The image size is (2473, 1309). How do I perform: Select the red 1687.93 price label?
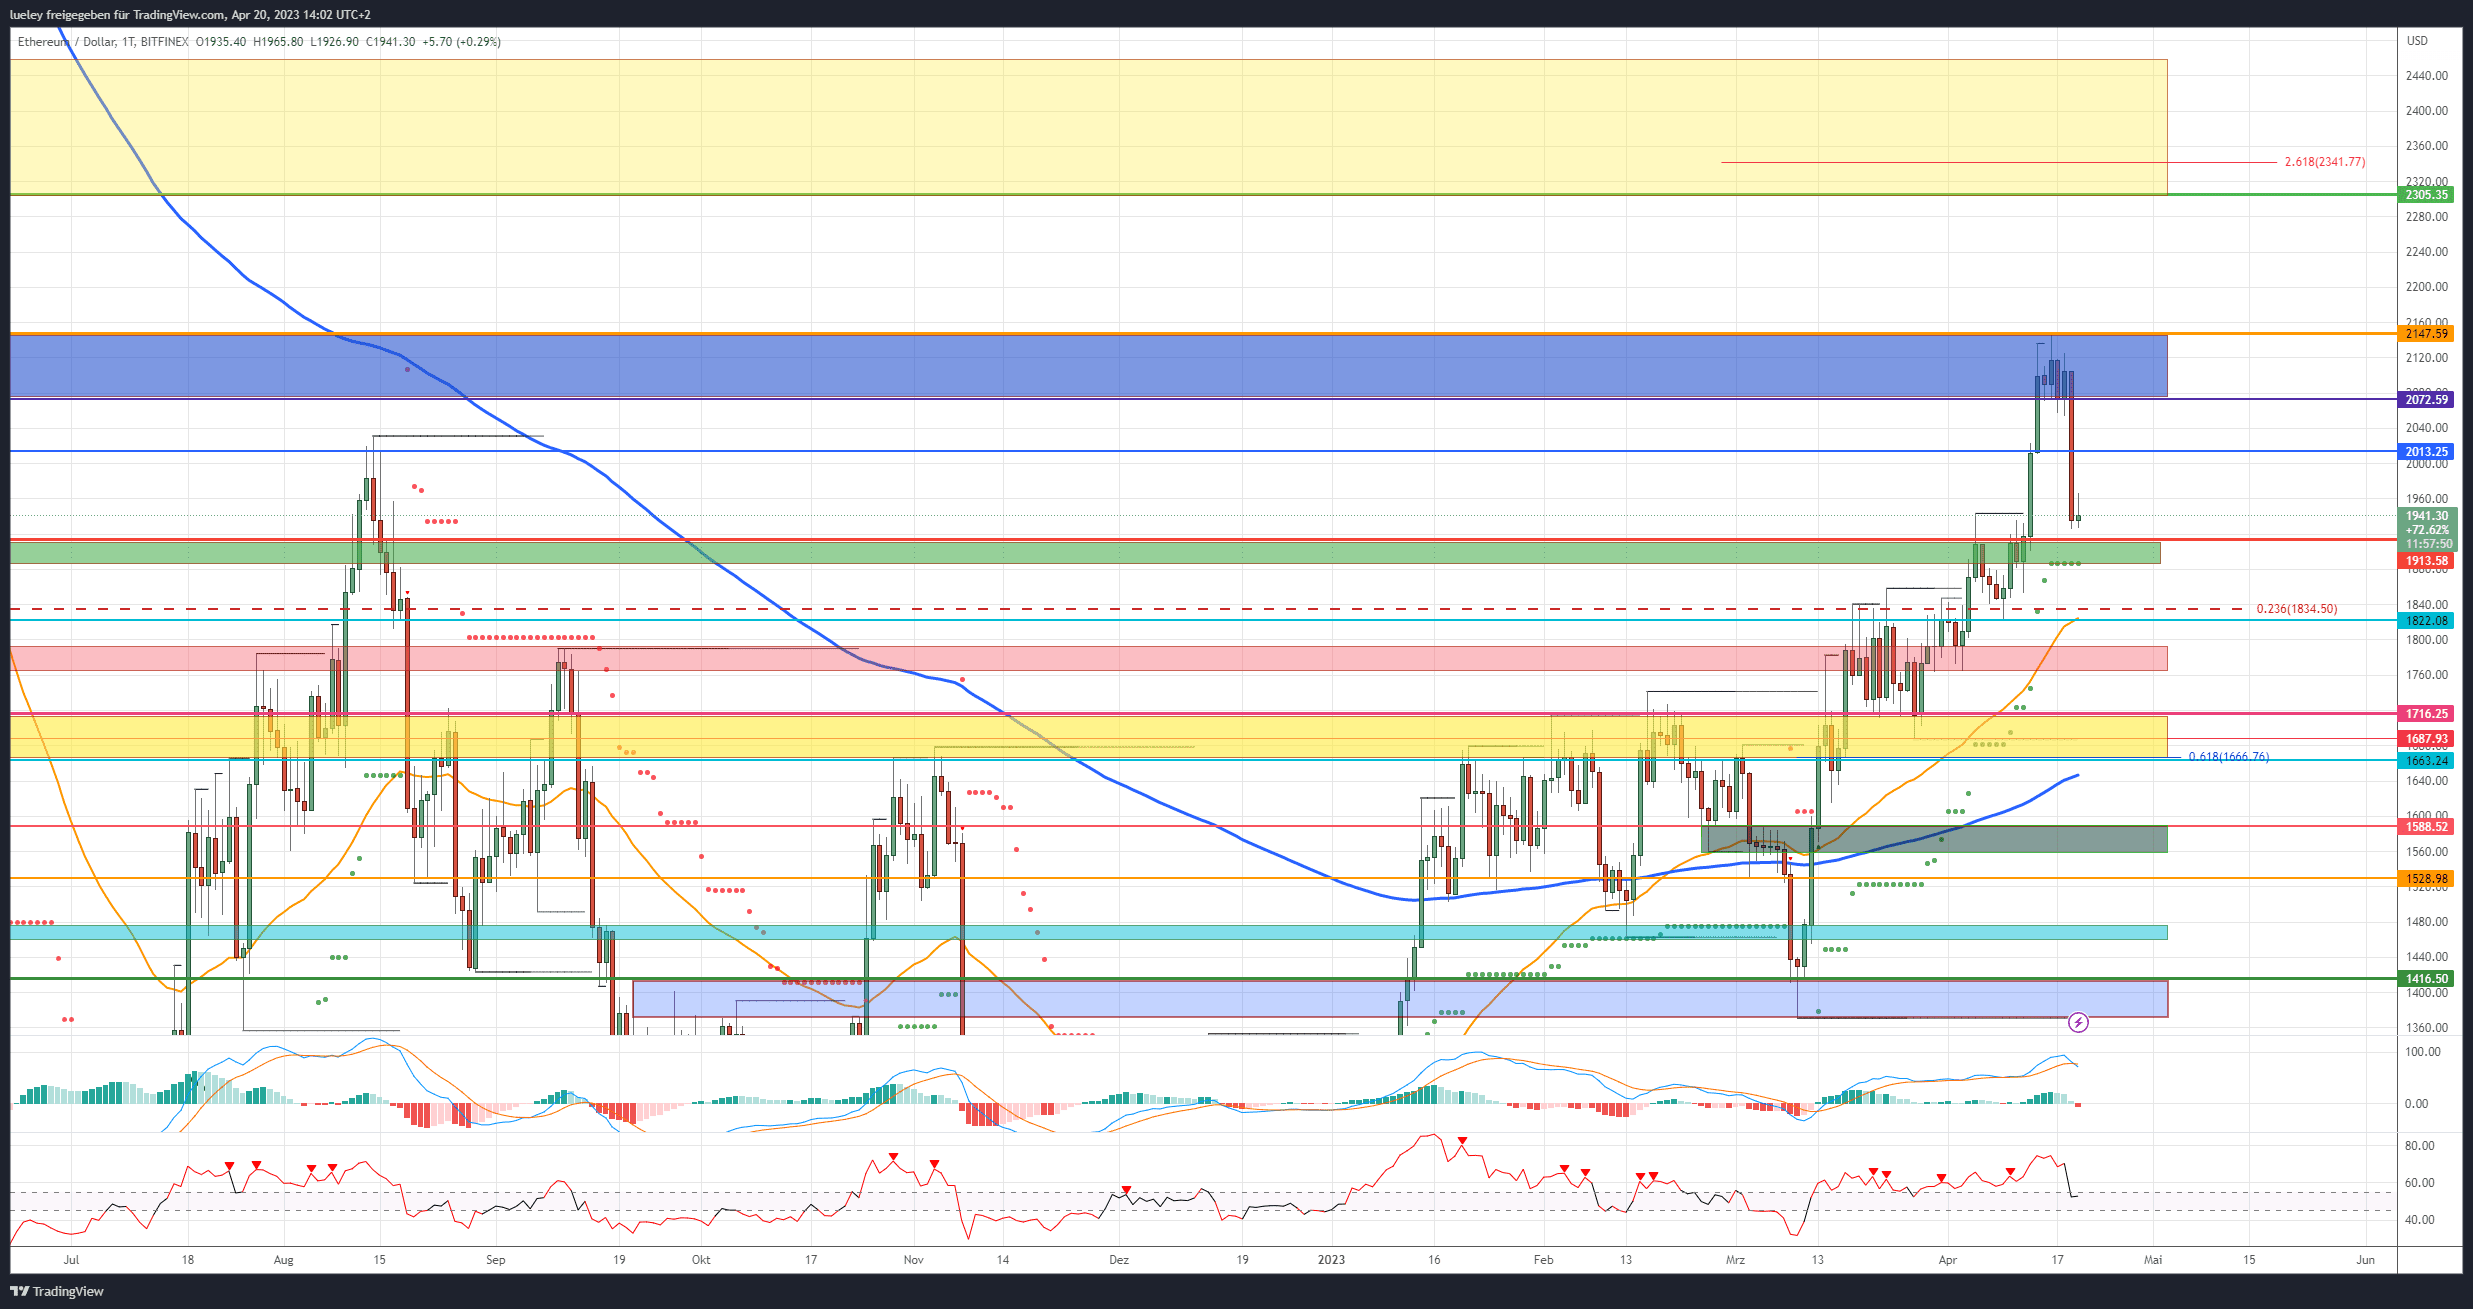click(2426, 739)
